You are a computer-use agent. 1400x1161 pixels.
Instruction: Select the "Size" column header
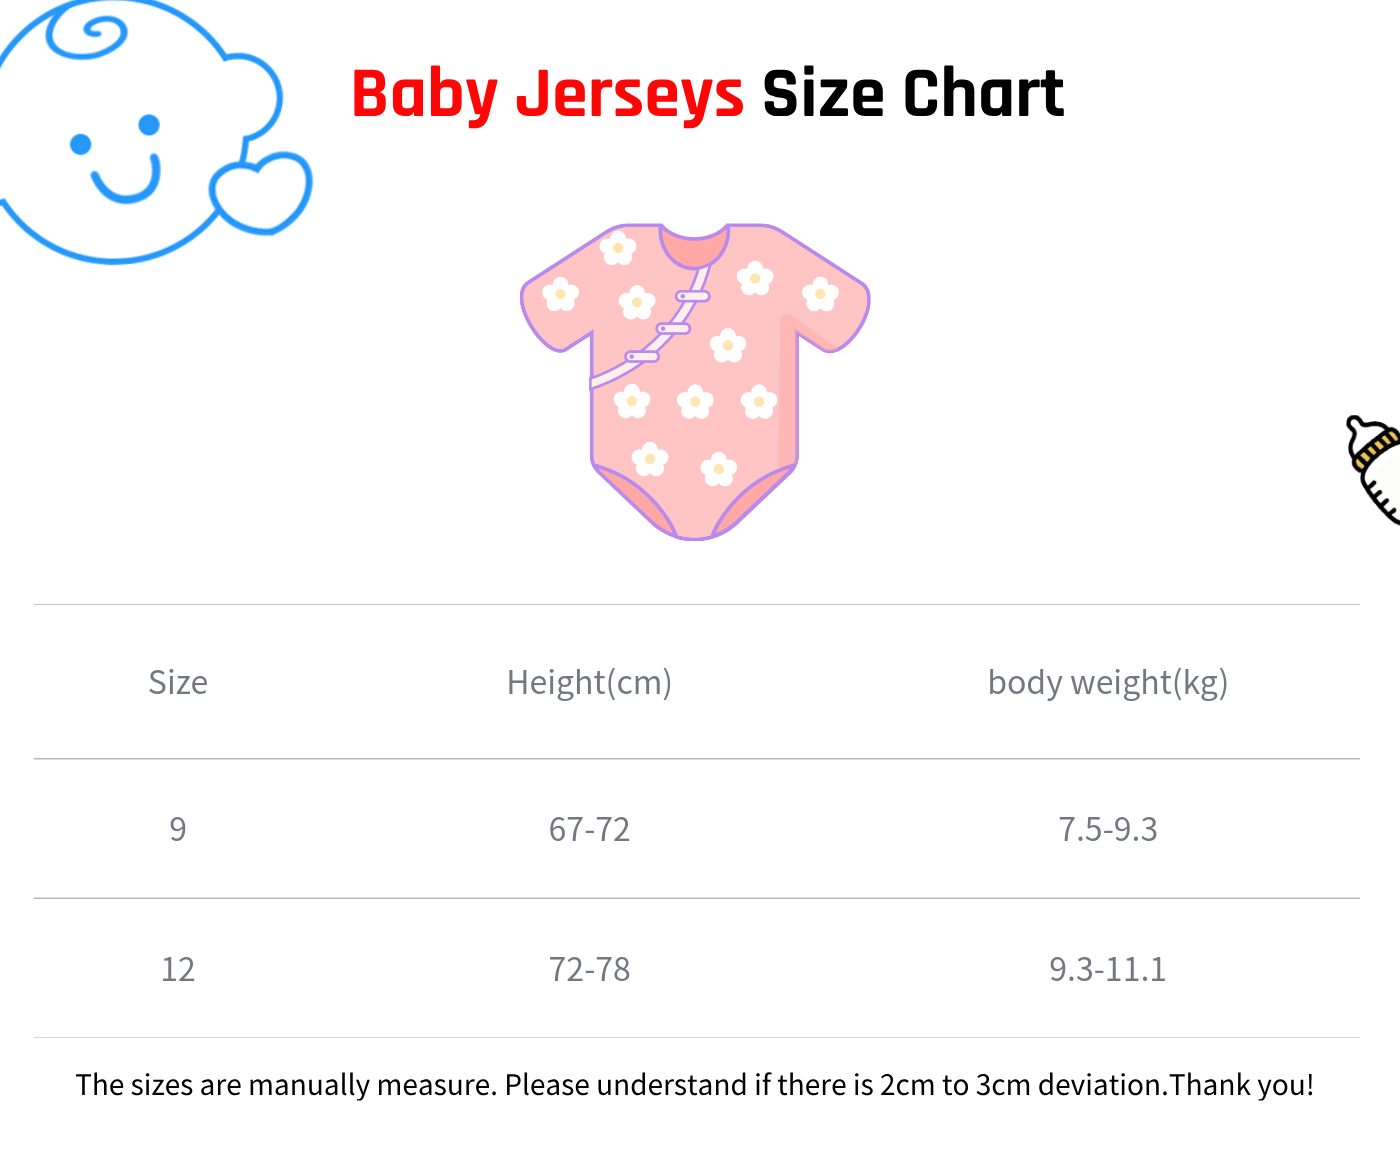[x=178, y=682]
